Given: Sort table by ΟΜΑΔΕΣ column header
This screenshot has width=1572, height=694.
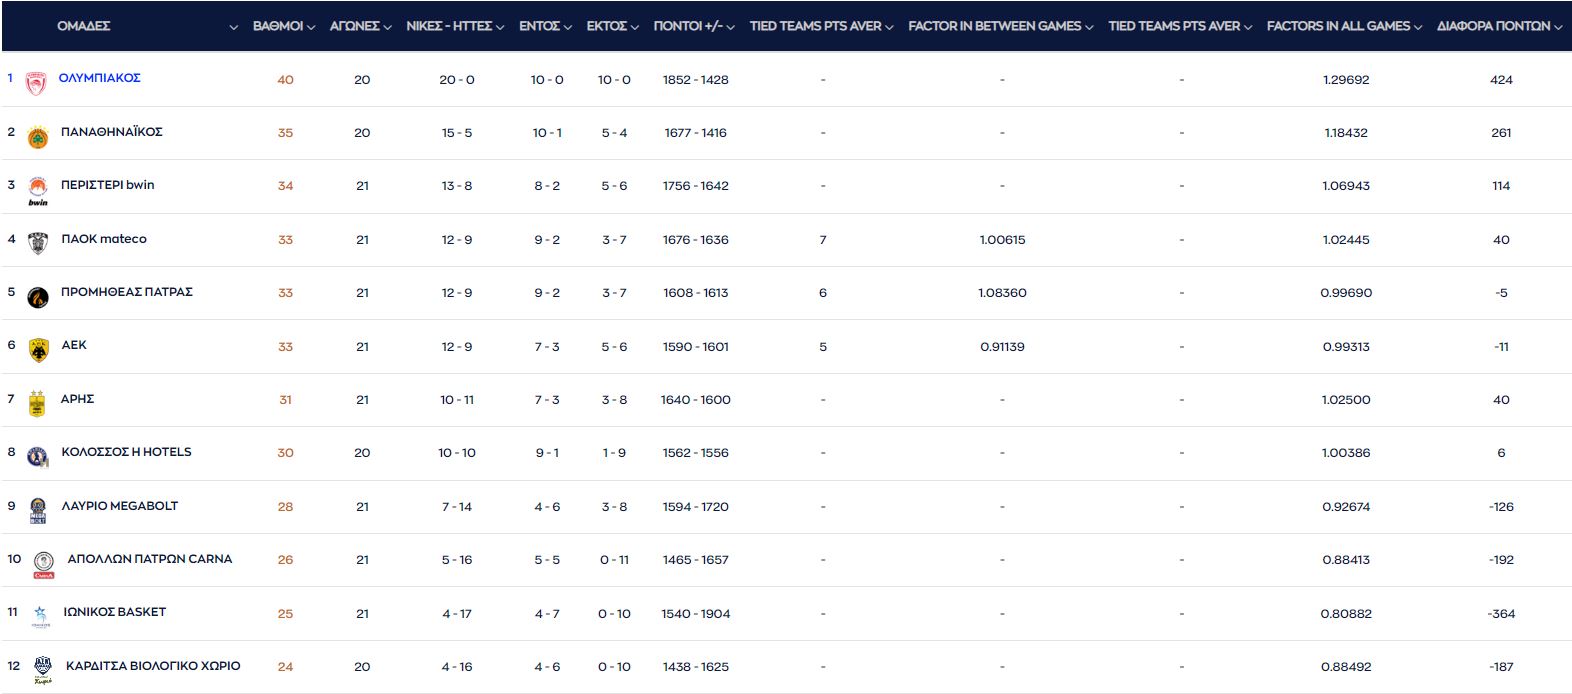Looking at the screenshot, I should tap(84, 26).
